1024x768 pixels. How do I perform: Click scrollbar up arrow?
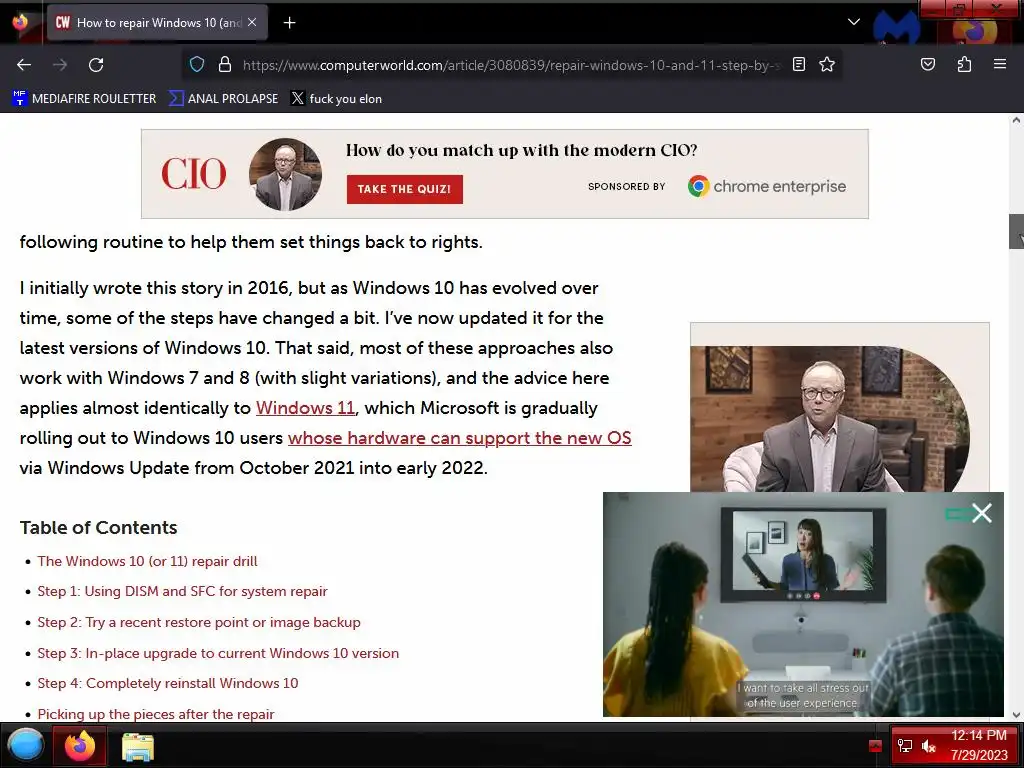[x=1016, y=120]
